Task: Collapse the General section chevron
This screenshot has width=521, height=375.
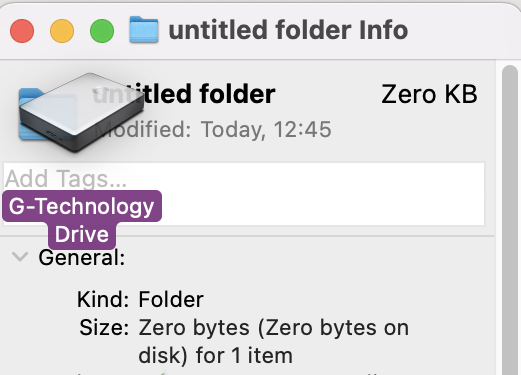Action: click(20, 257)
